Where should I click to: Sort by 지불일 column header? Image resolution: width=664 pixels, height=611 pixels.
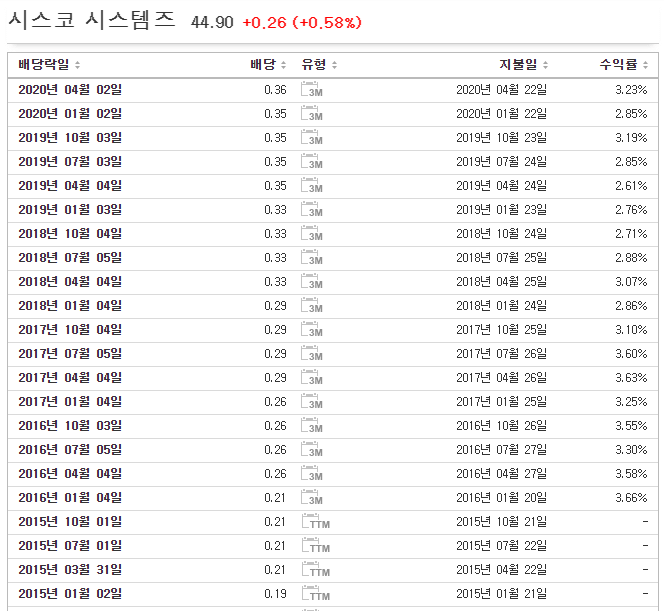pyautogui.click(x=523, y=65)
